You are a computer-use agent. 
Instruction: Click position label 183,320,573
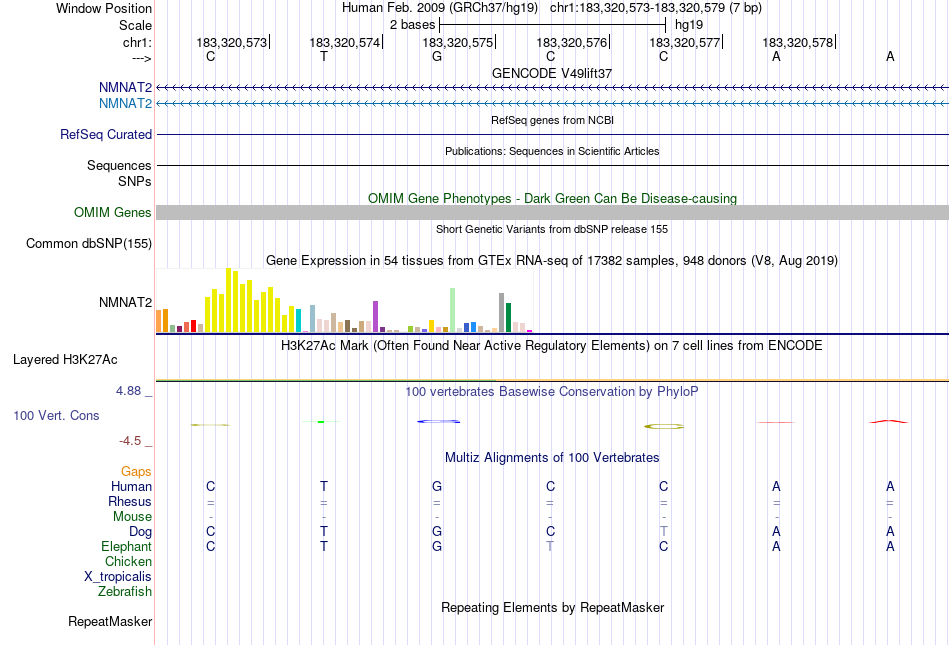pyautogui.click(x=231, y=42)
